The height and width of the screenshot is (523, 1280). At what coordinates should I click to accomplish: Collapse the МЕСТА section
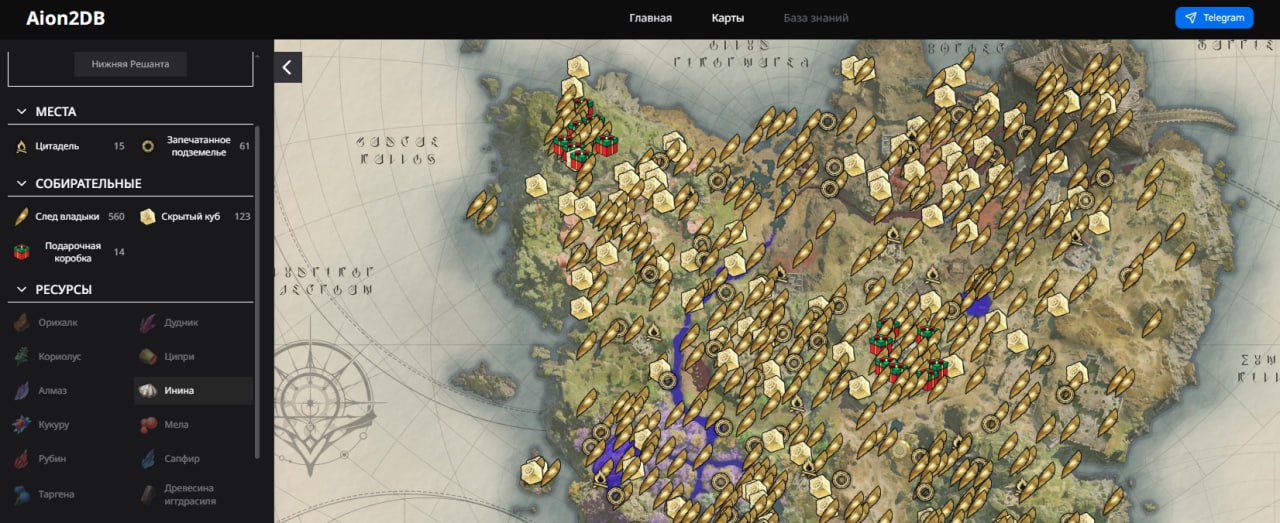pos(131,111)
